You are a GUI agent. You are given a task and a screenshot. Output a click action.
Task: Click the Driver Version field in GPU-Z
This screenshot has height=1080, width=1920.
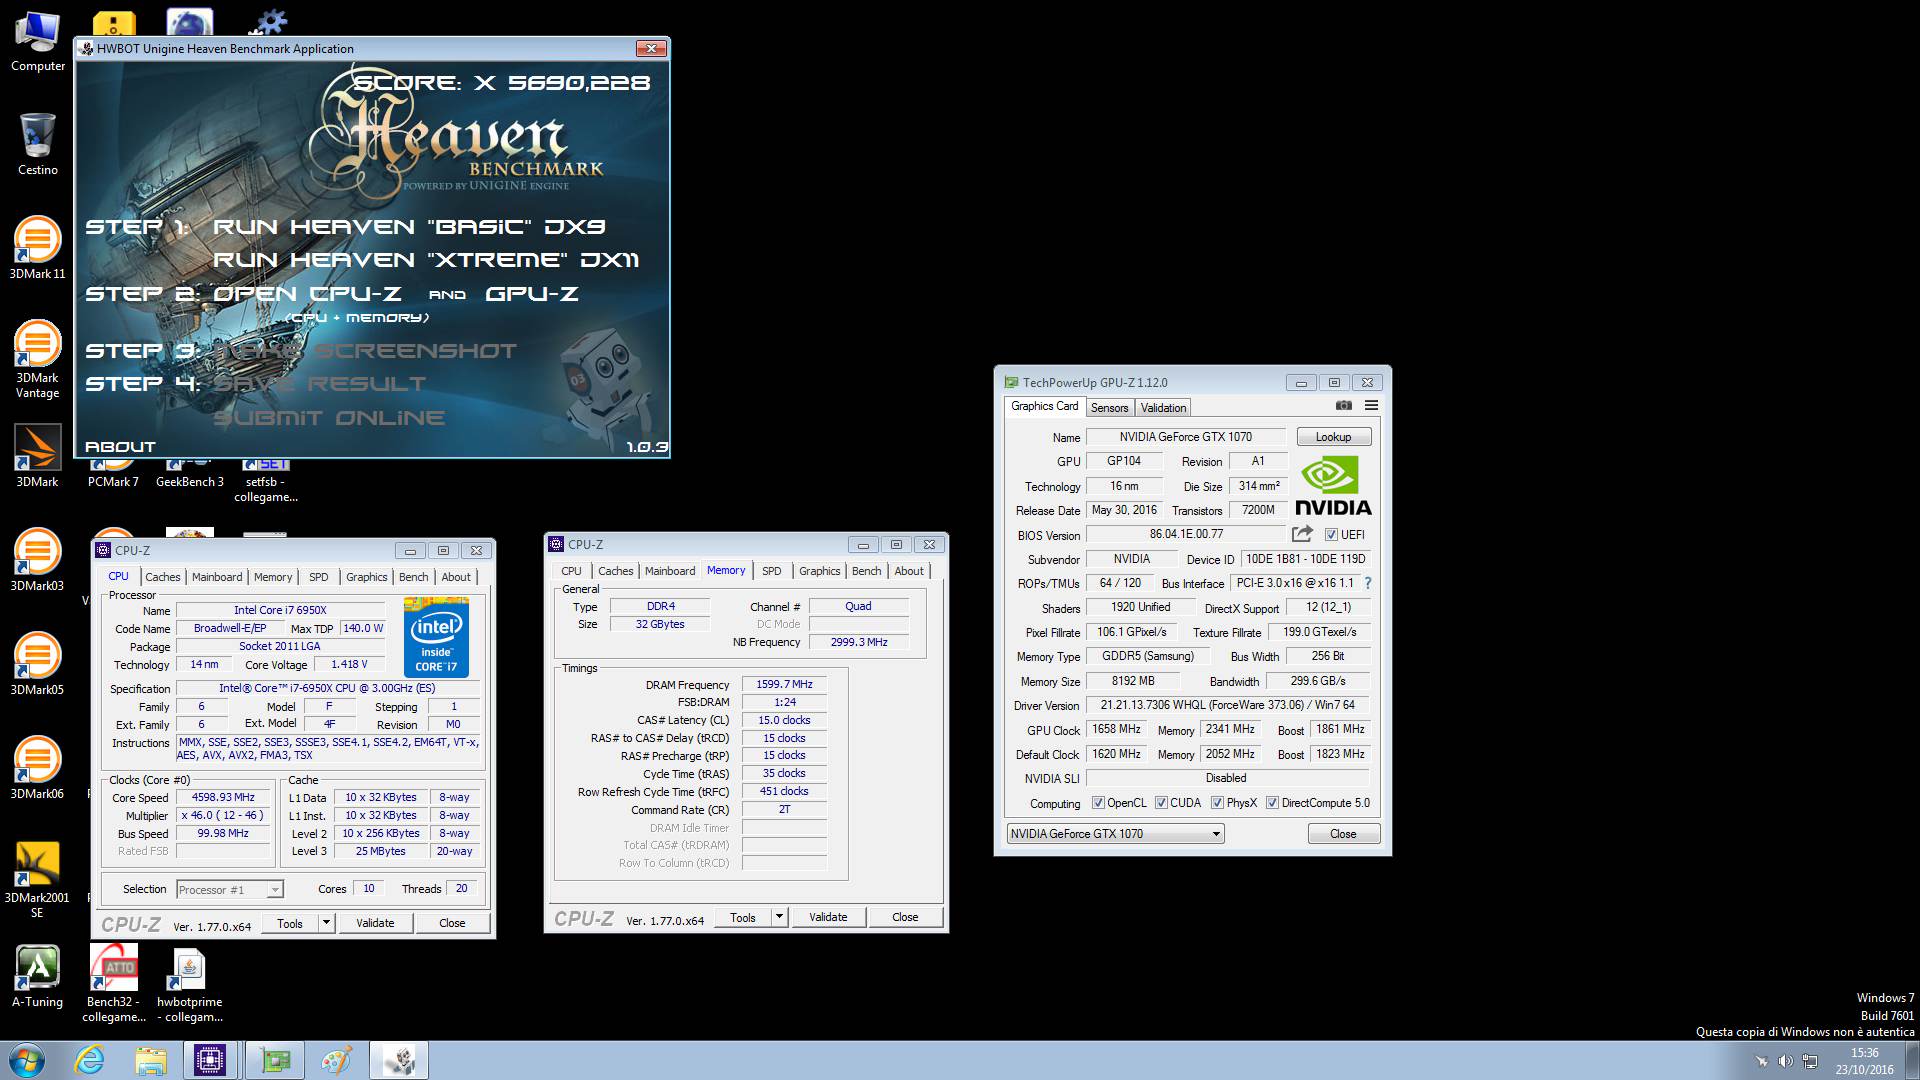tap(1227, 705)
